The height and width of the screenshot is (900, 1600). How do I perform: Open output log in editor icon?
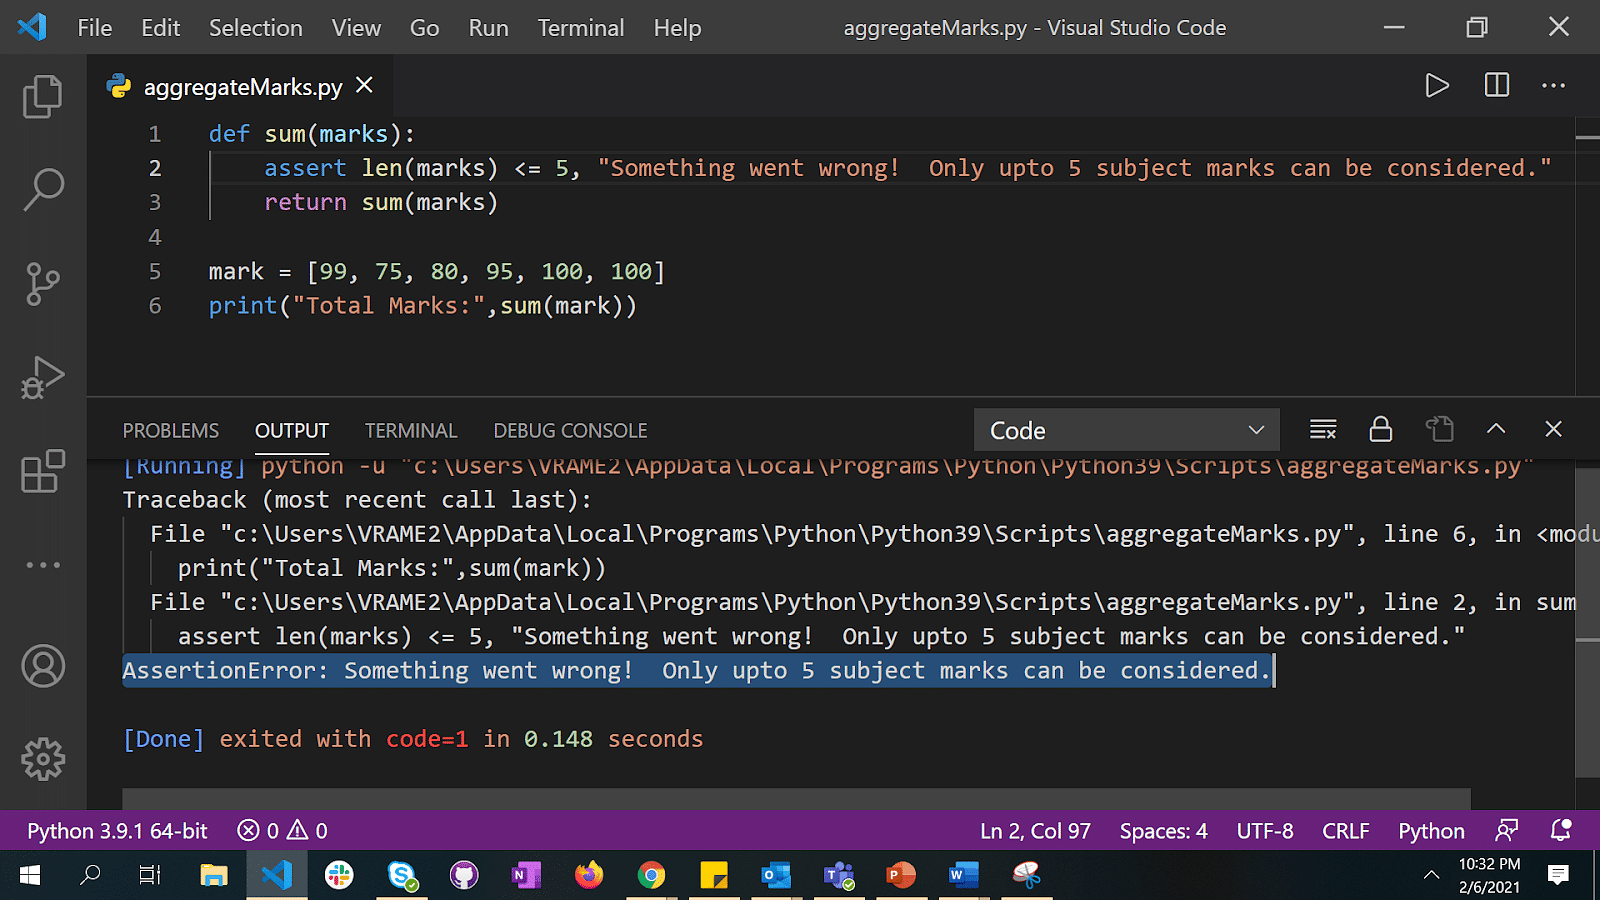[1439, 430]
